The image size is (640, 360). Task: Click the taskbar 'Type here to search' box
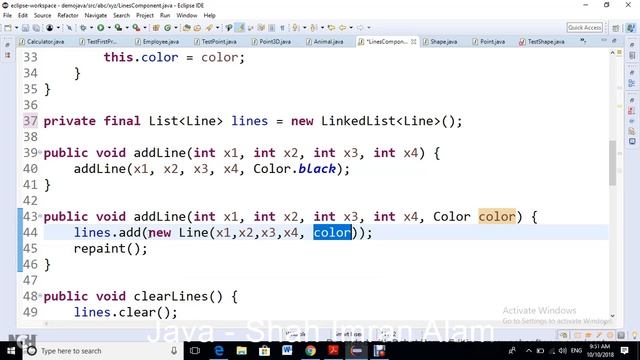click(102, 351)
